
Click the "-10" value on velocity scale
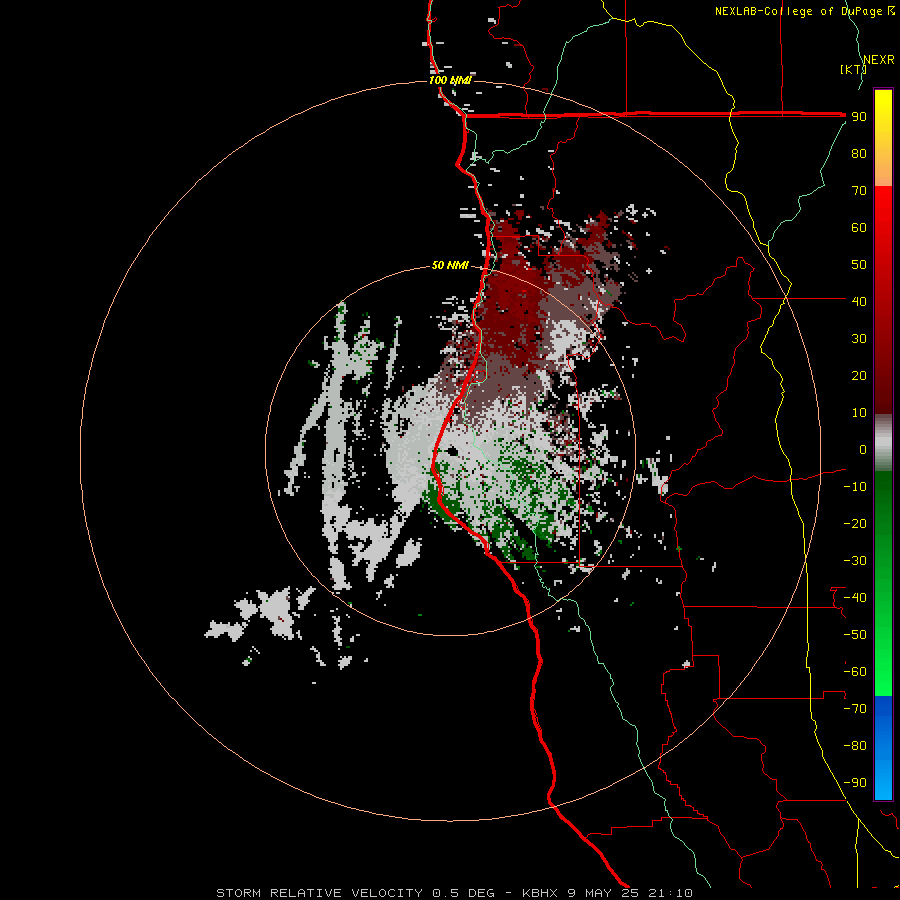coord(855,487)
